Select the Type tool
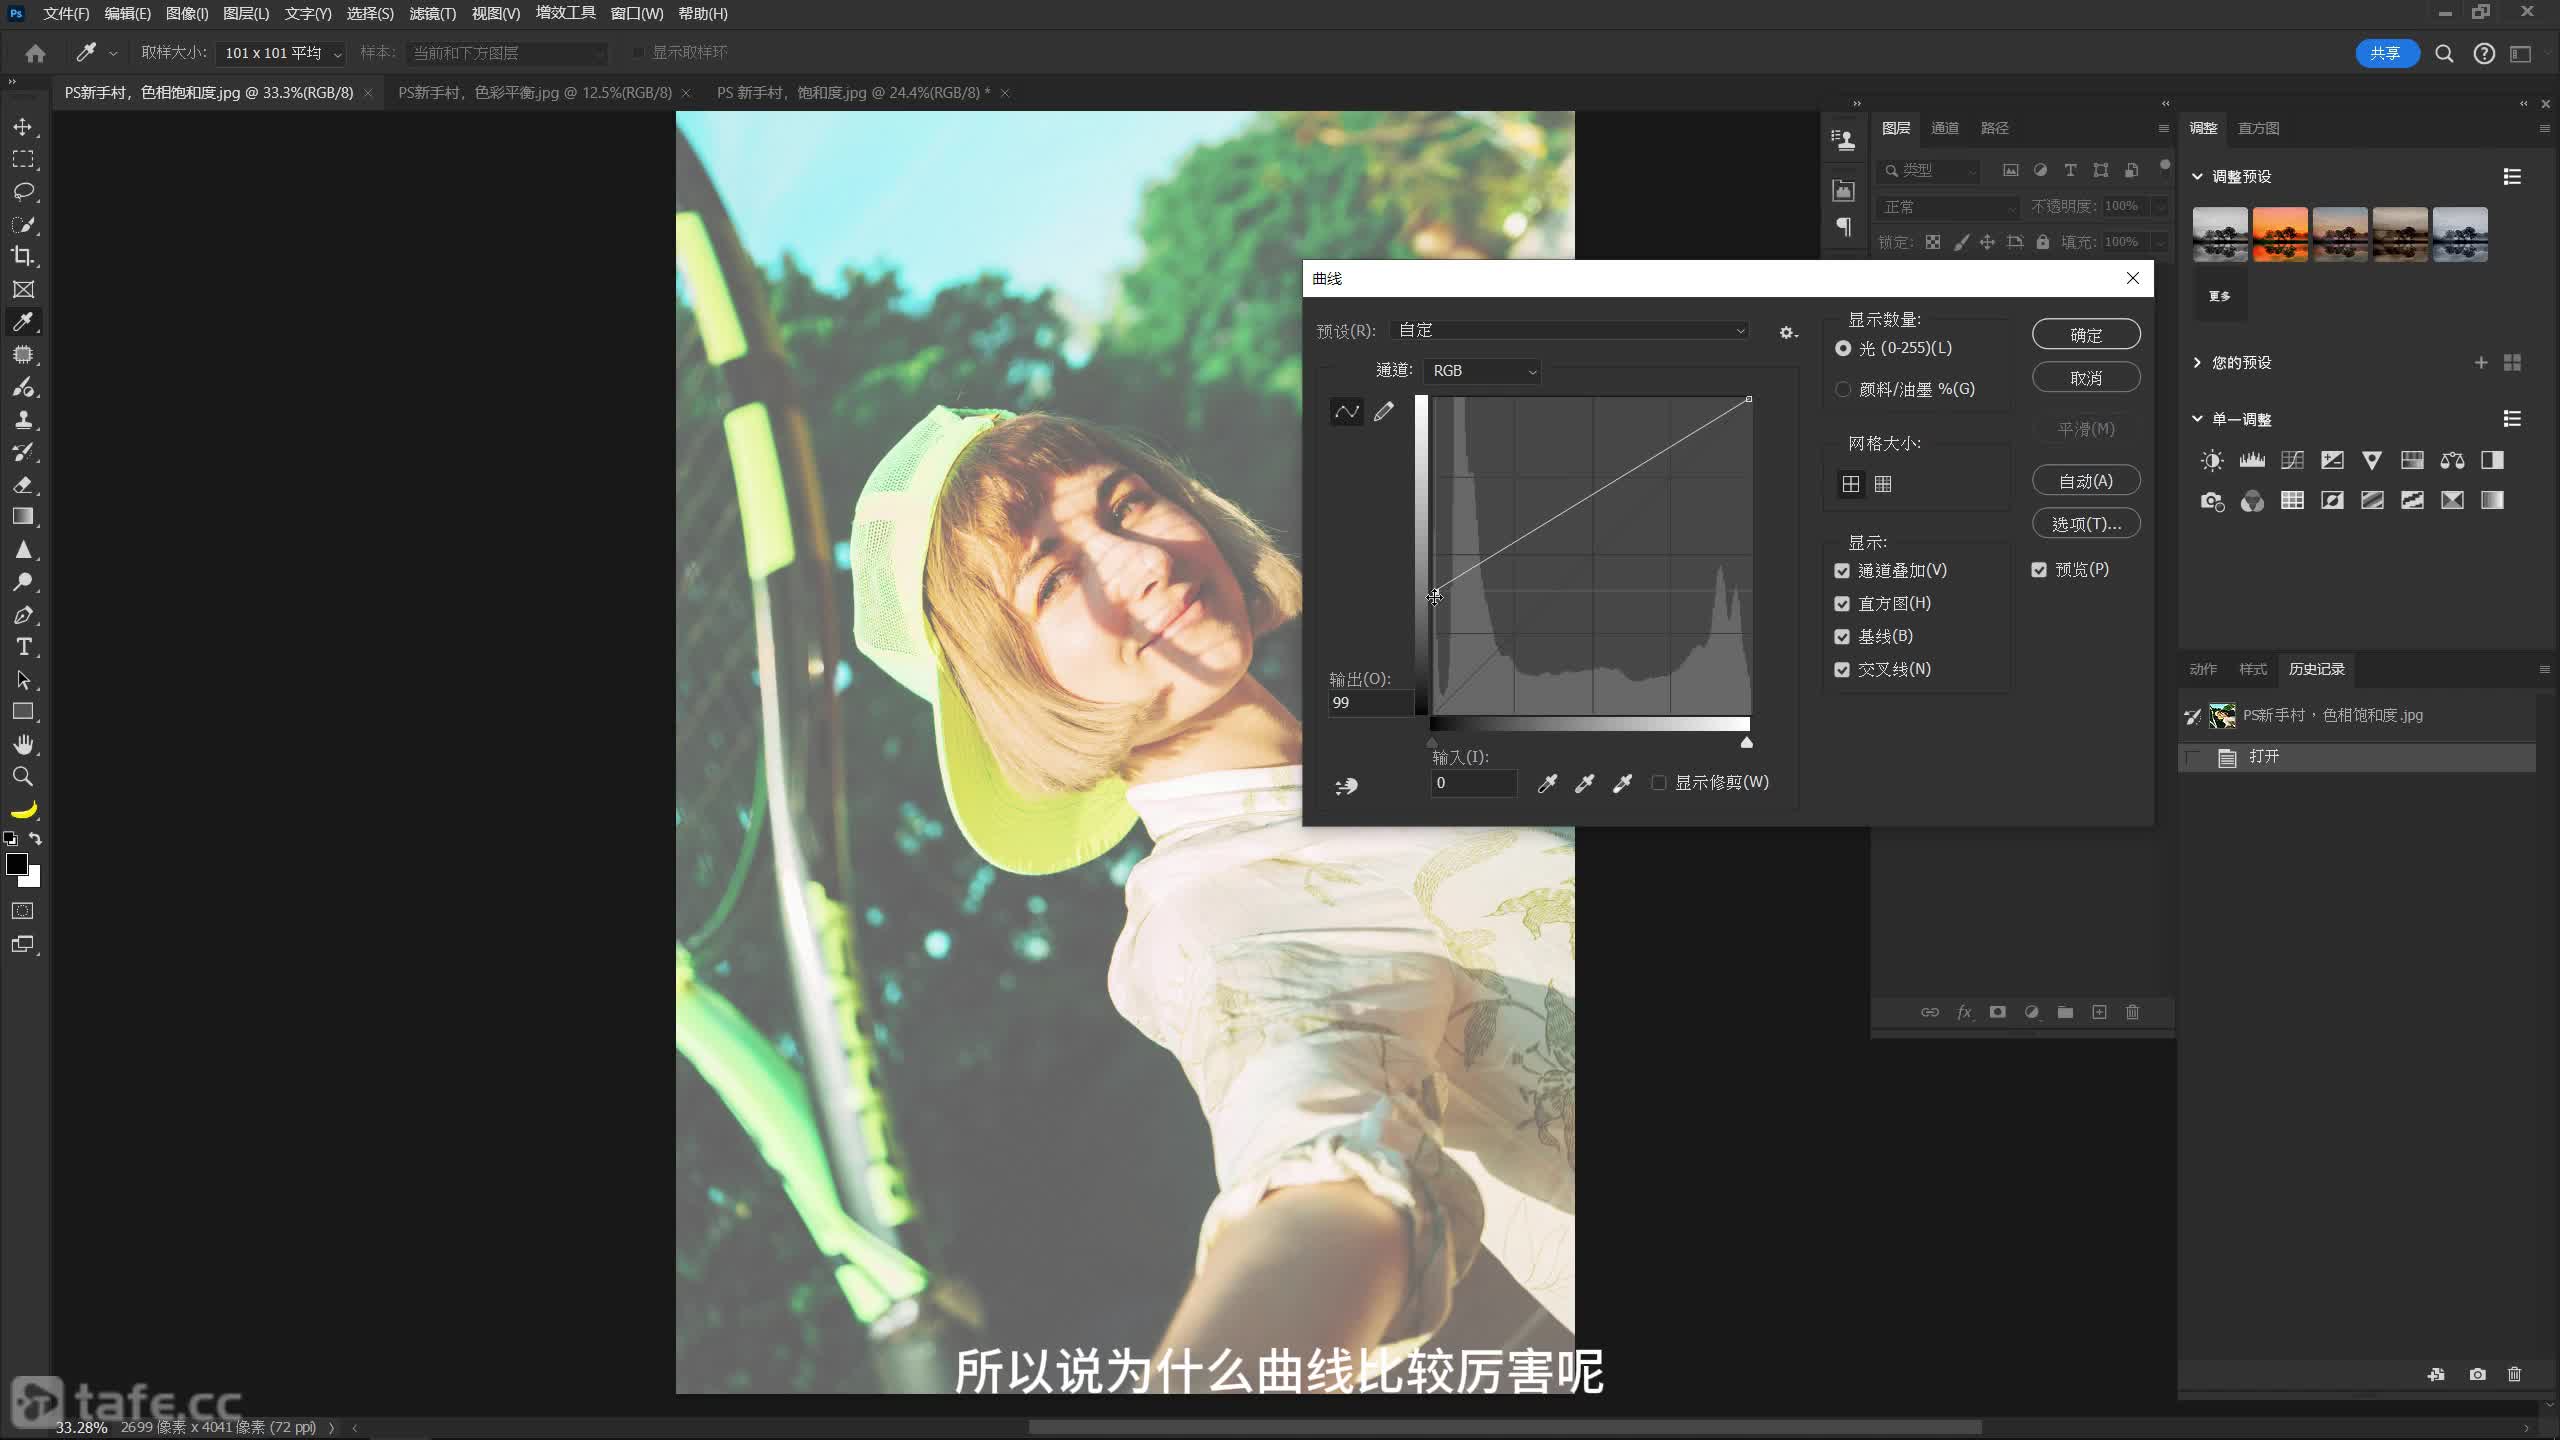Image resolution: width=2560 pixels, height=1440 pixels. 23,647
